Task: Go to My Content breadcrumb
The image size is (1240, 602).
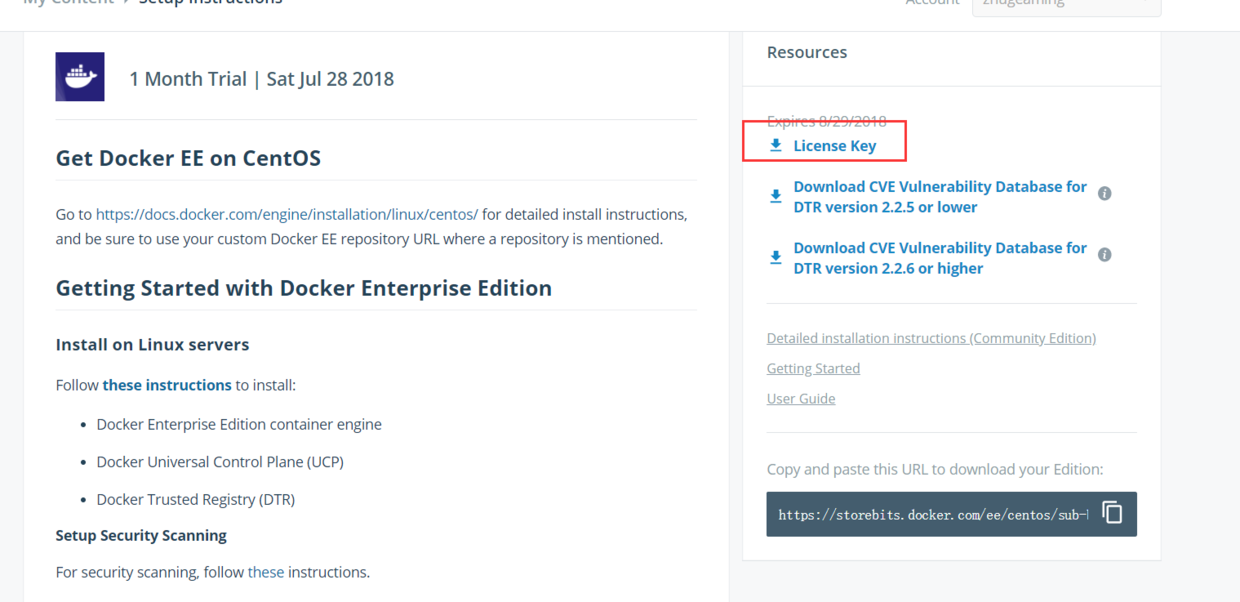Action: [x=68, y=3]
